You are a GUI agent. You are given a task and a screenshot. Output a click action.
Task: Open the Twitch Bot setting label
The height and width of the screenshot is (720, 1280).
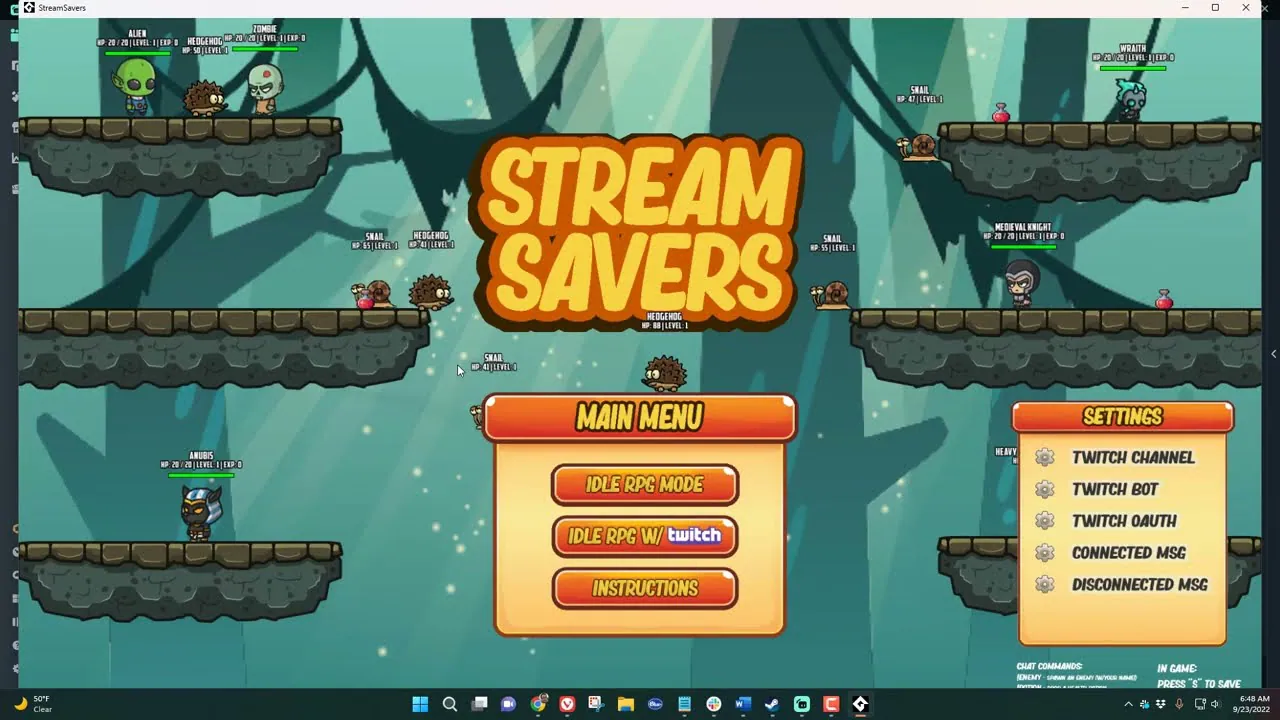click(1115, 489)
